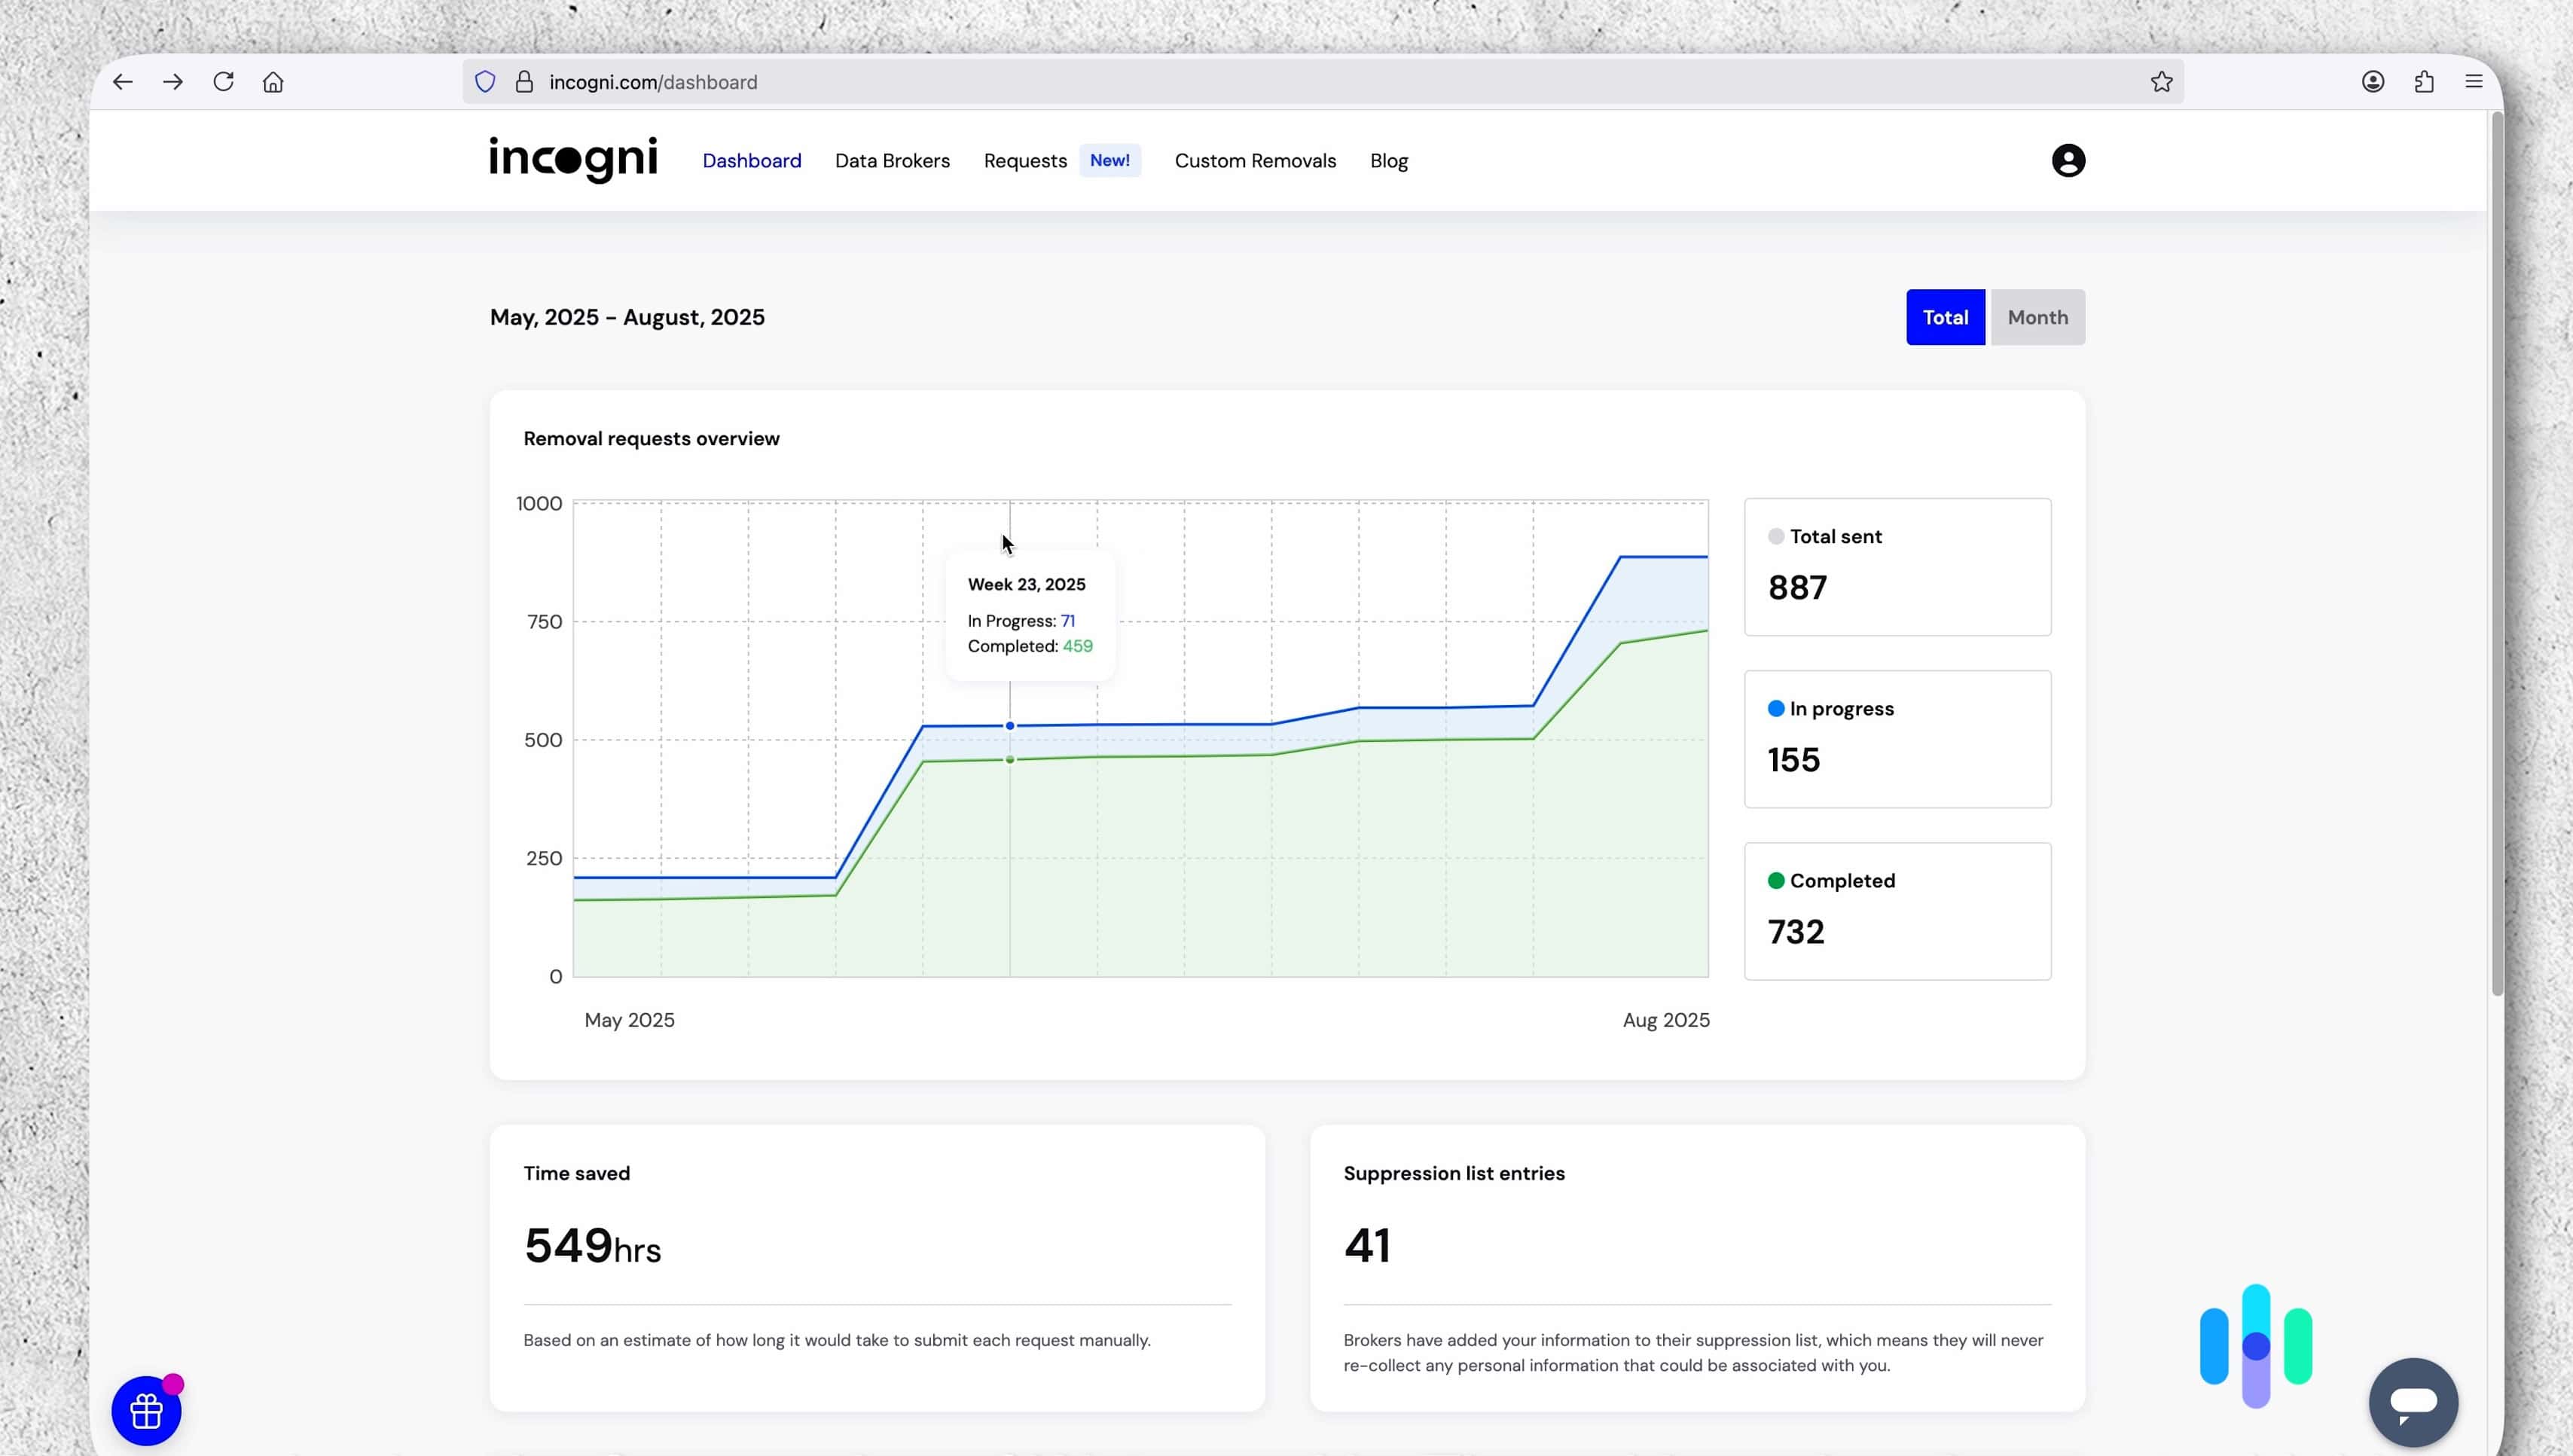
Task: Click the browser back navigation arrow
Action: [122, 81]
